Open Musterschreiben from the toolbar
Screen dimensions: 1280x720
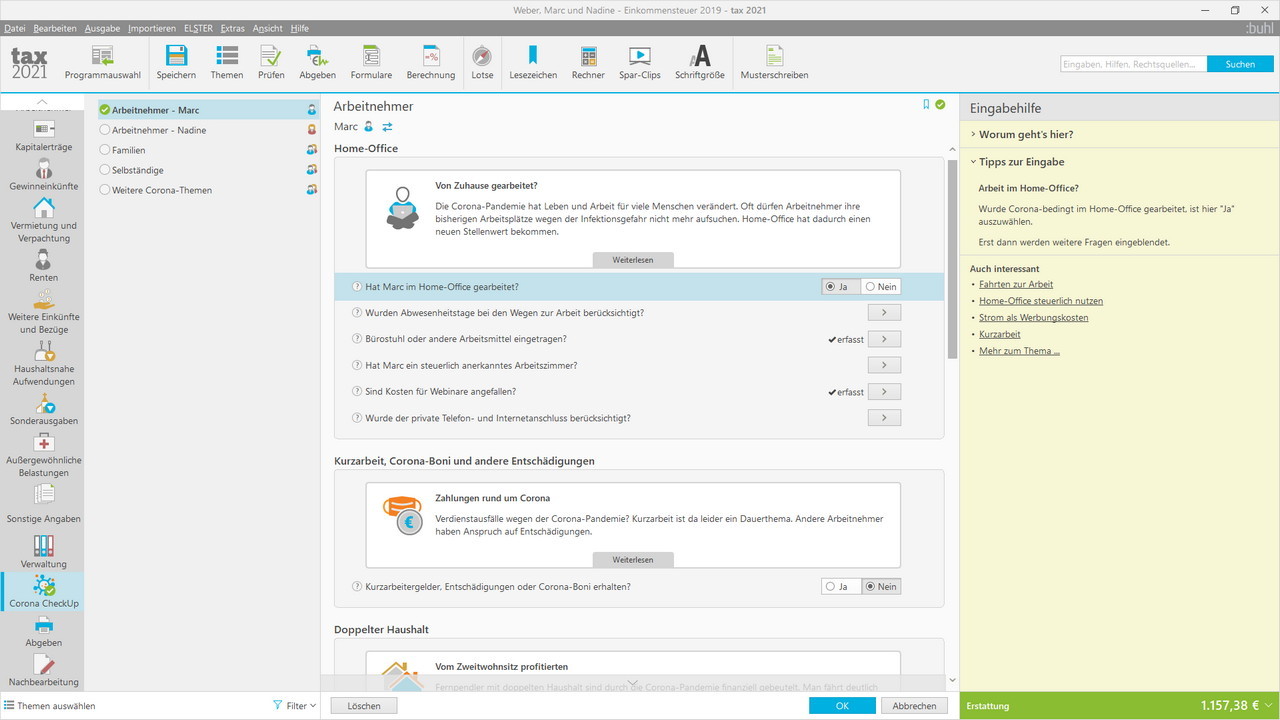coord(774,62)
